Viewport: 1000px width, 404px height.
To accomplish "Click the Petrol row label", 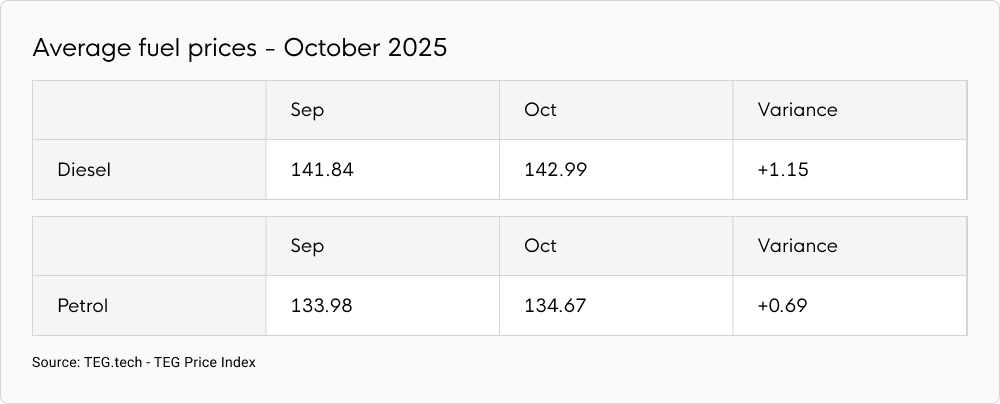I will 83,306.
